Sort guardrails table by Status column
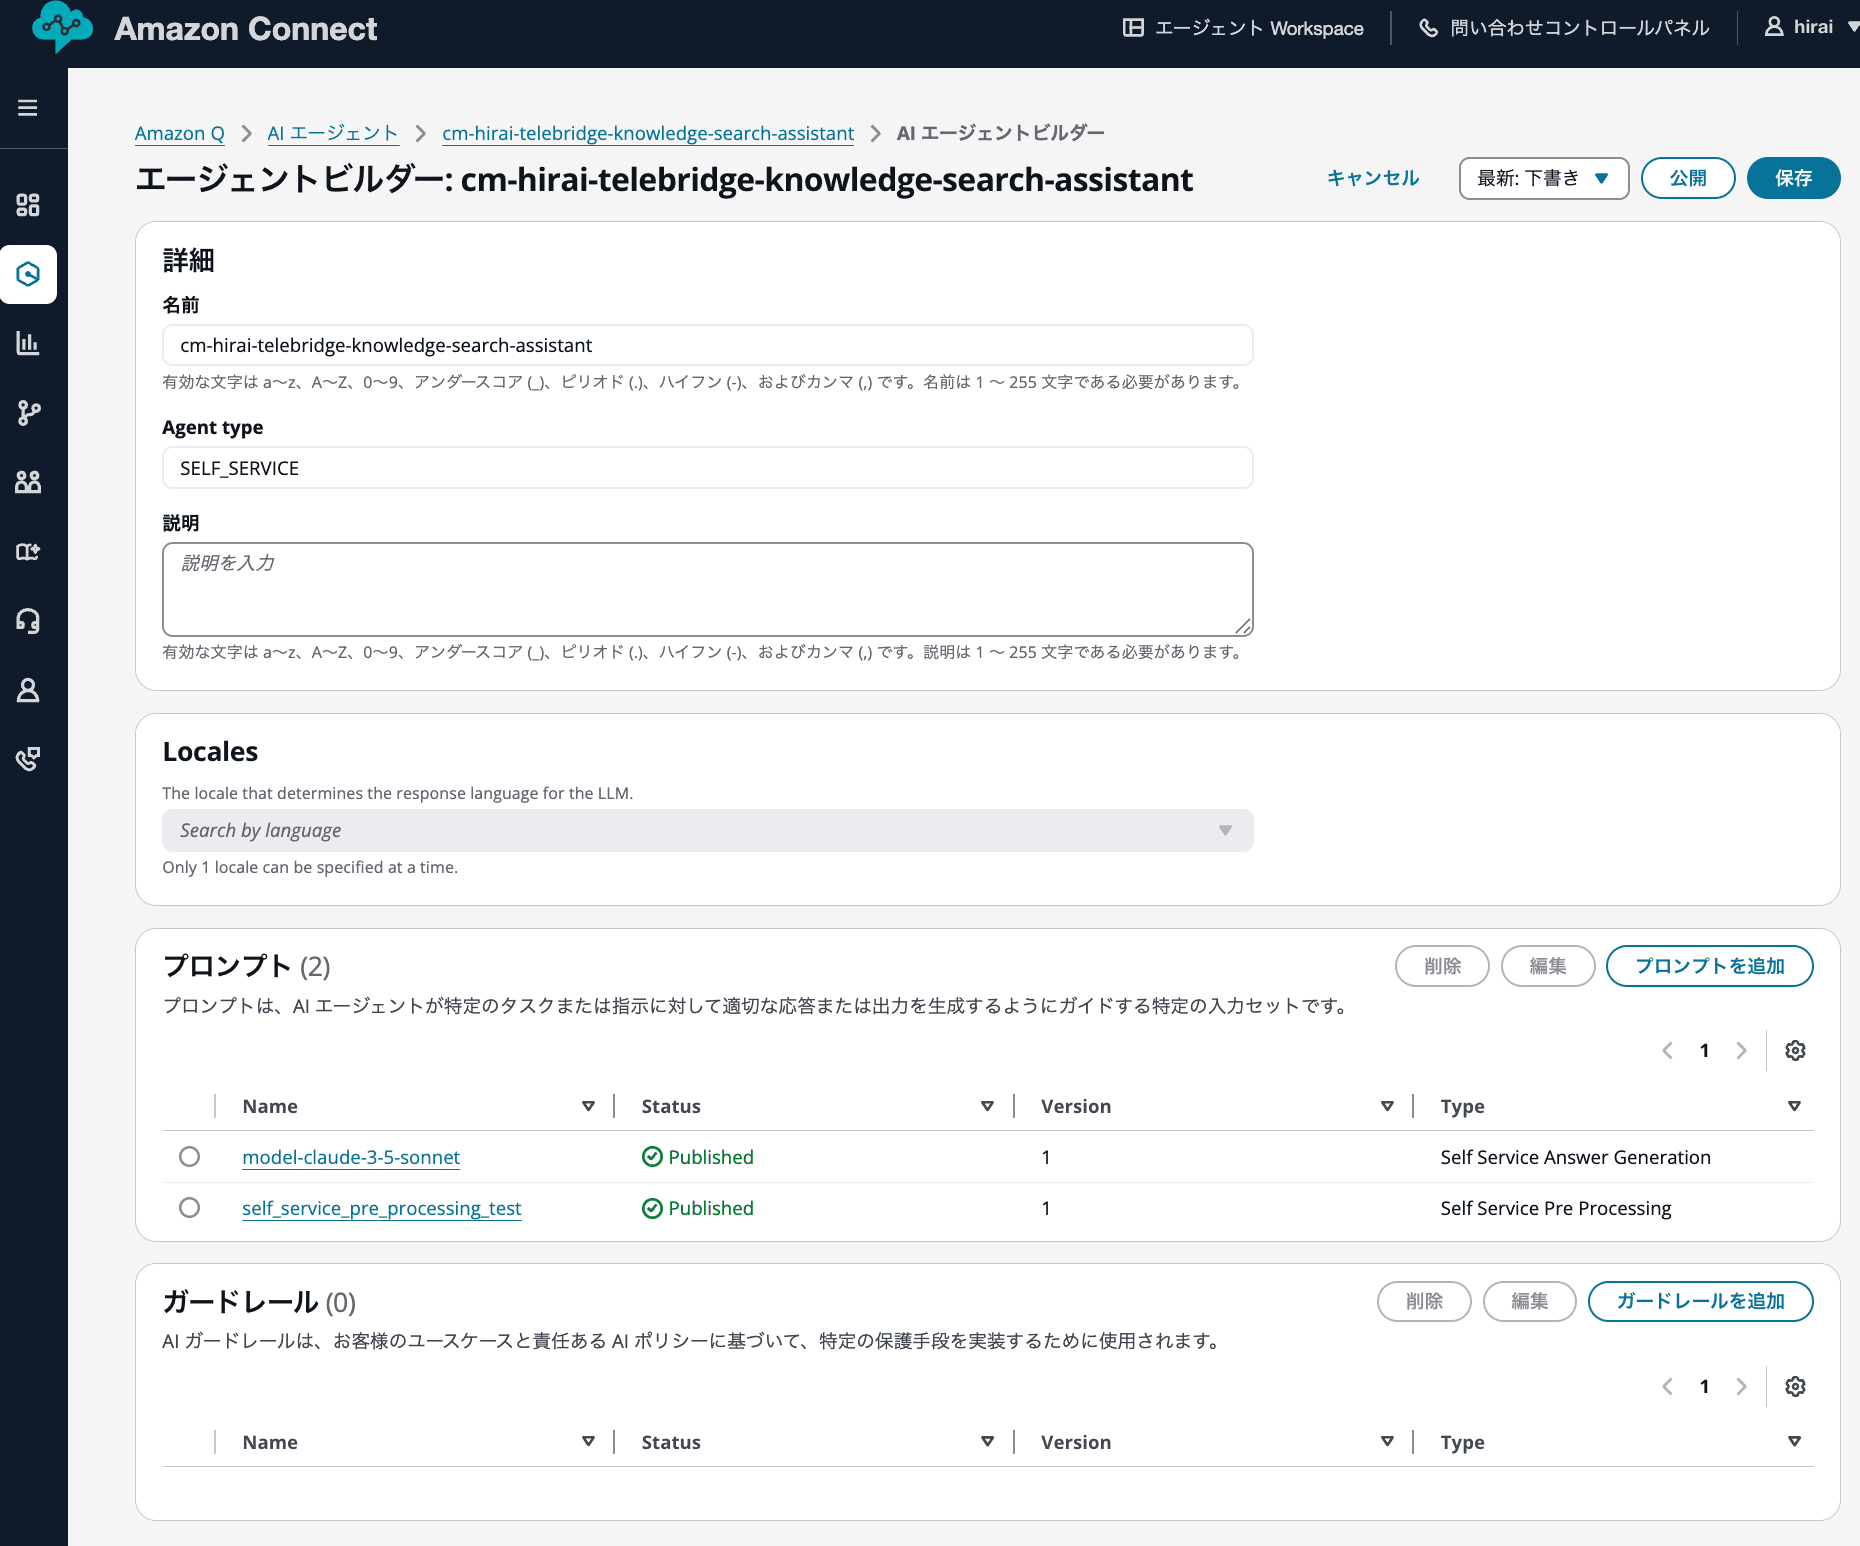The height and width of the screenshot is (1546, 1860). pyautogui.click(x=987, y=1442)
